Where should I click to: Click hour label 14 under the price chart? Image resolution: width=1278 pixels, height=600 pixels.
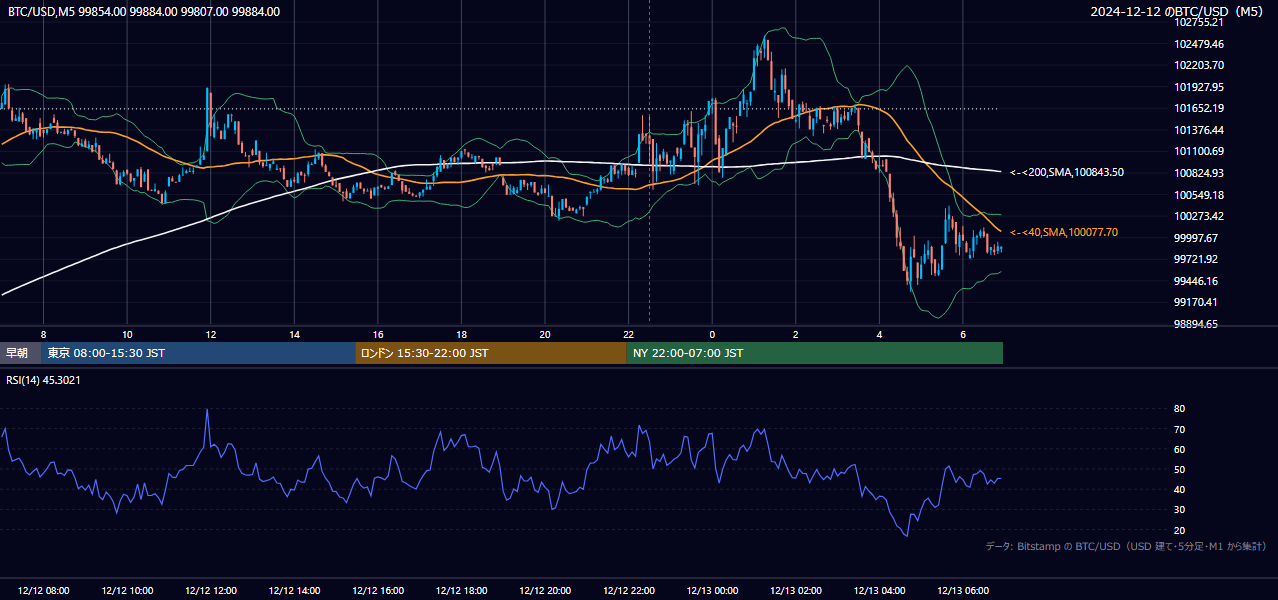[295, 334]
